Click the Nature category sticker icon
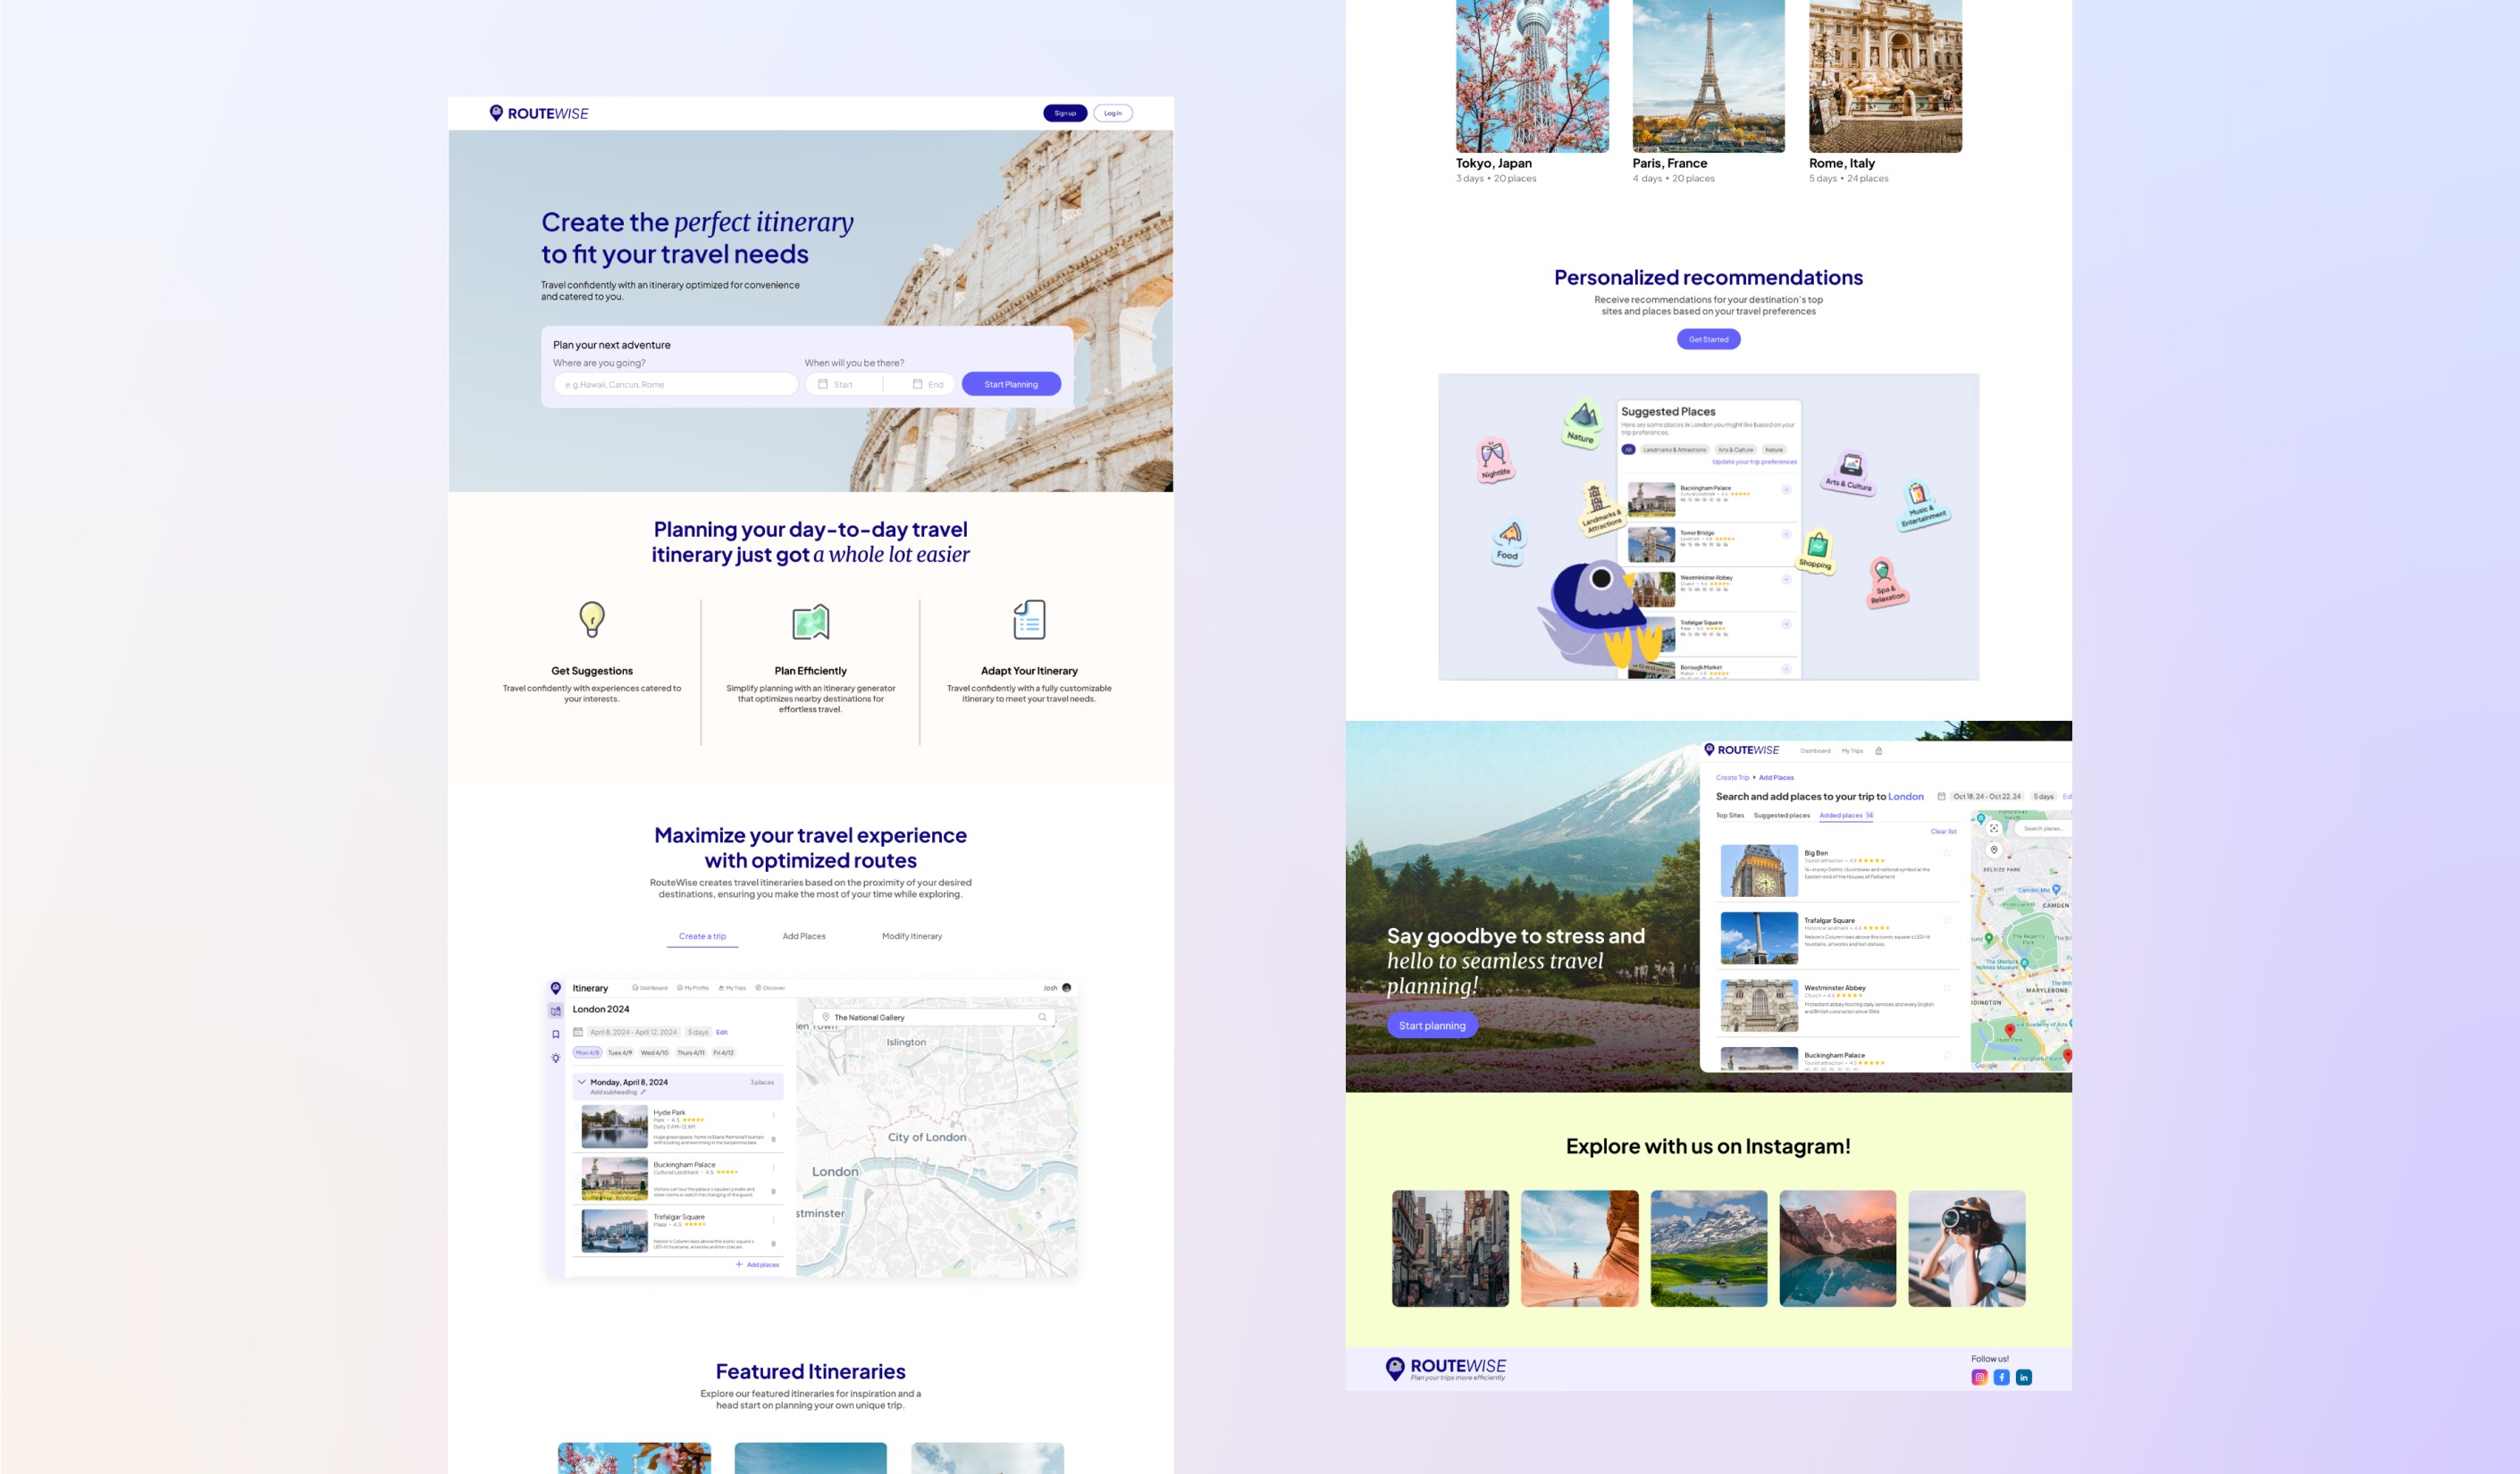The height and width of the screenshot is (1474, 2520). click(1582, 422)
